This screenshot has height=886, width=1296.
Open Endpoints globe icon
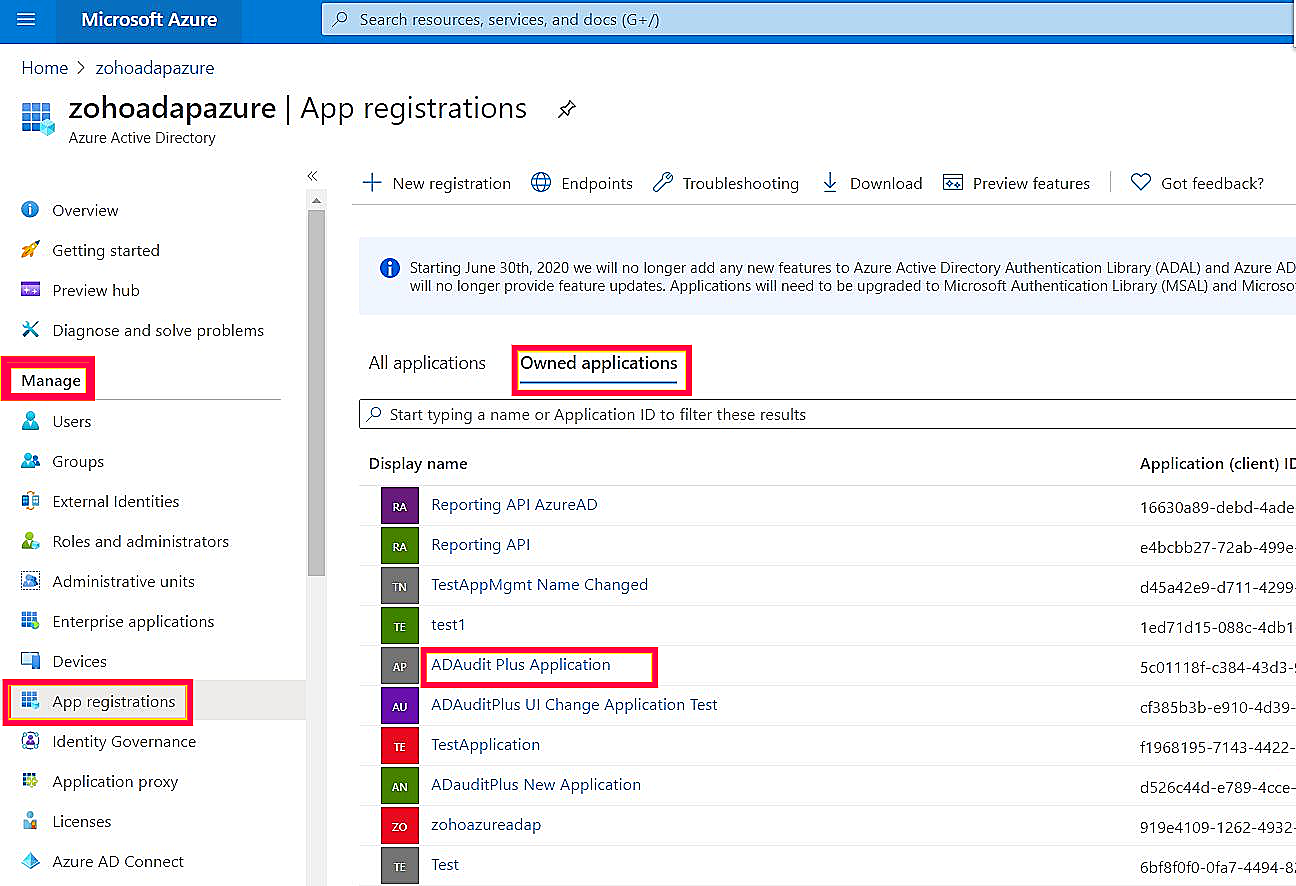tap(541, 183)
